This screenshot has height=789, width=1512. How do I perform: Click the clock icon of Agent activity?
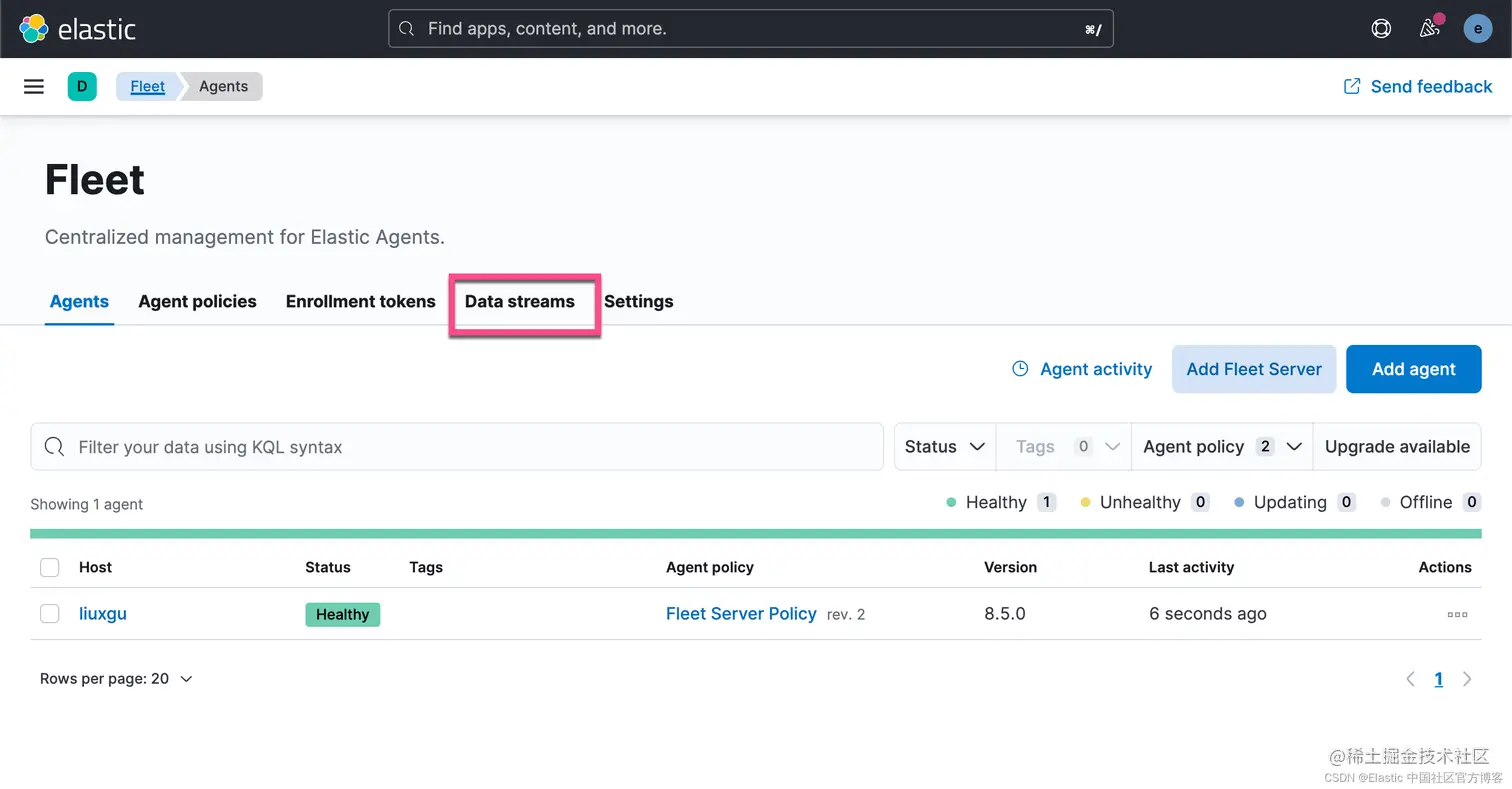click(x=1020, y=369)
